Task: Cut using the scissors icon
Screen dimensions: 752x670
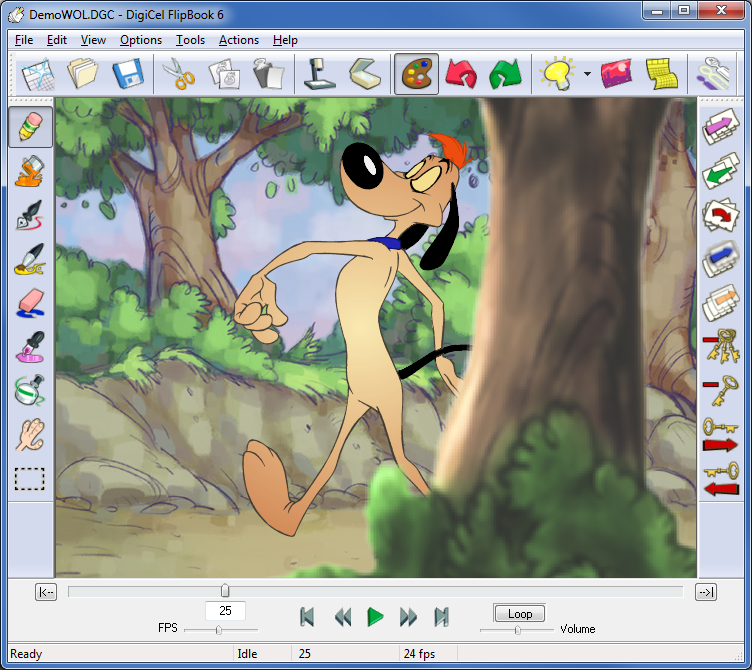Action: pos(179,74)
